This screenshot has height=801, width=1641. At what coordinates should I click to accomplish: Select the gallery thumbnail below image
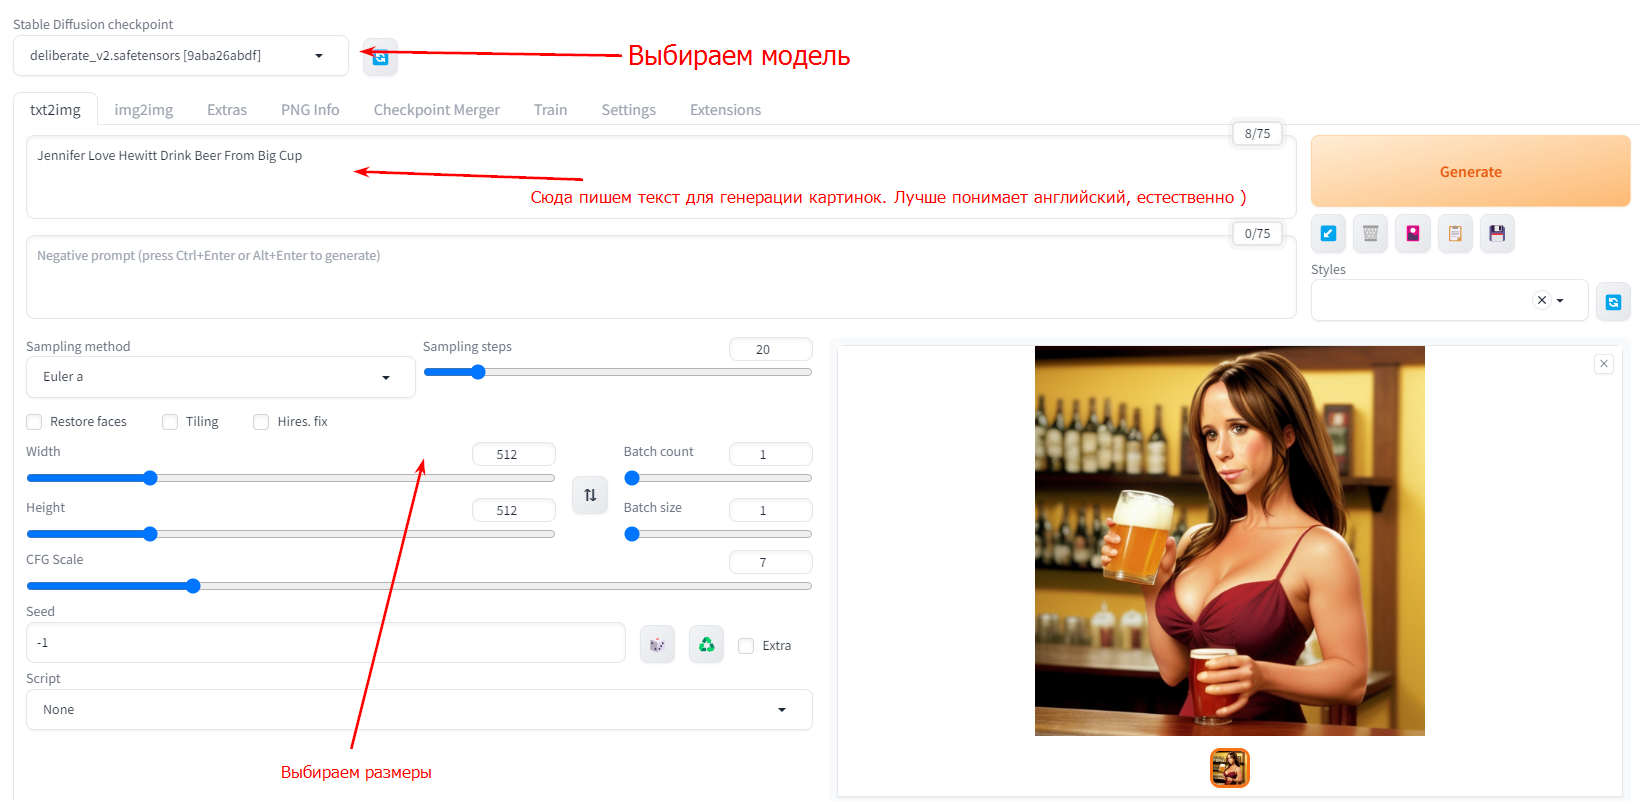pos(1230,768)
